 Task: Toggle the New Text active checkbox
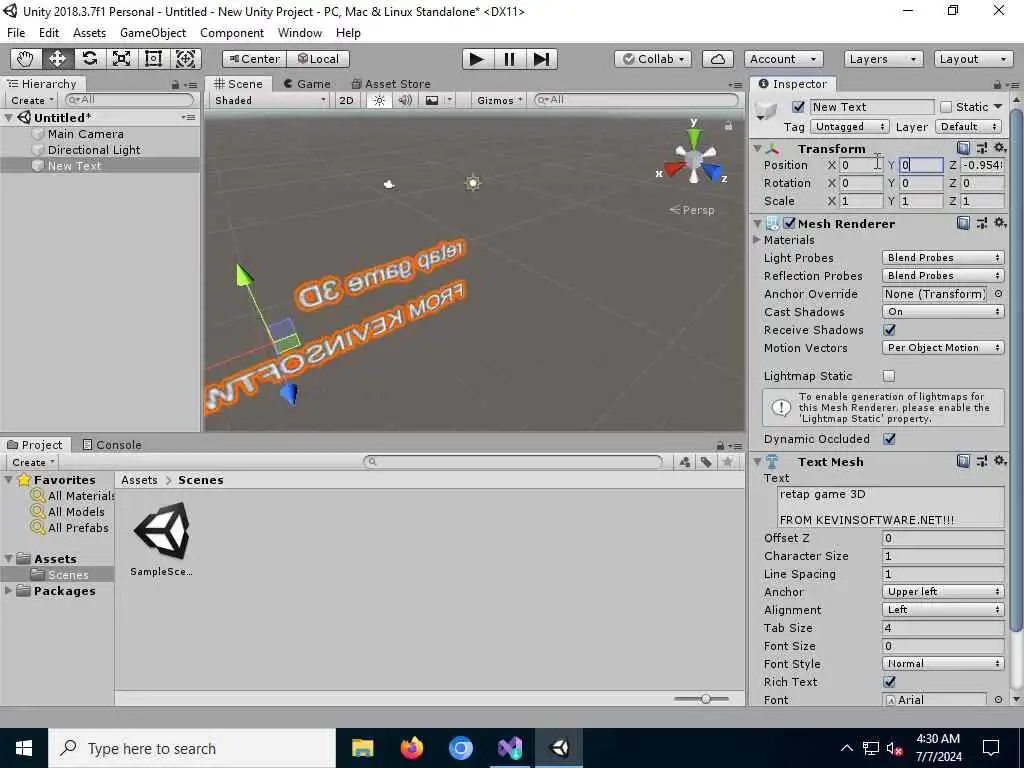coord(798,106)
